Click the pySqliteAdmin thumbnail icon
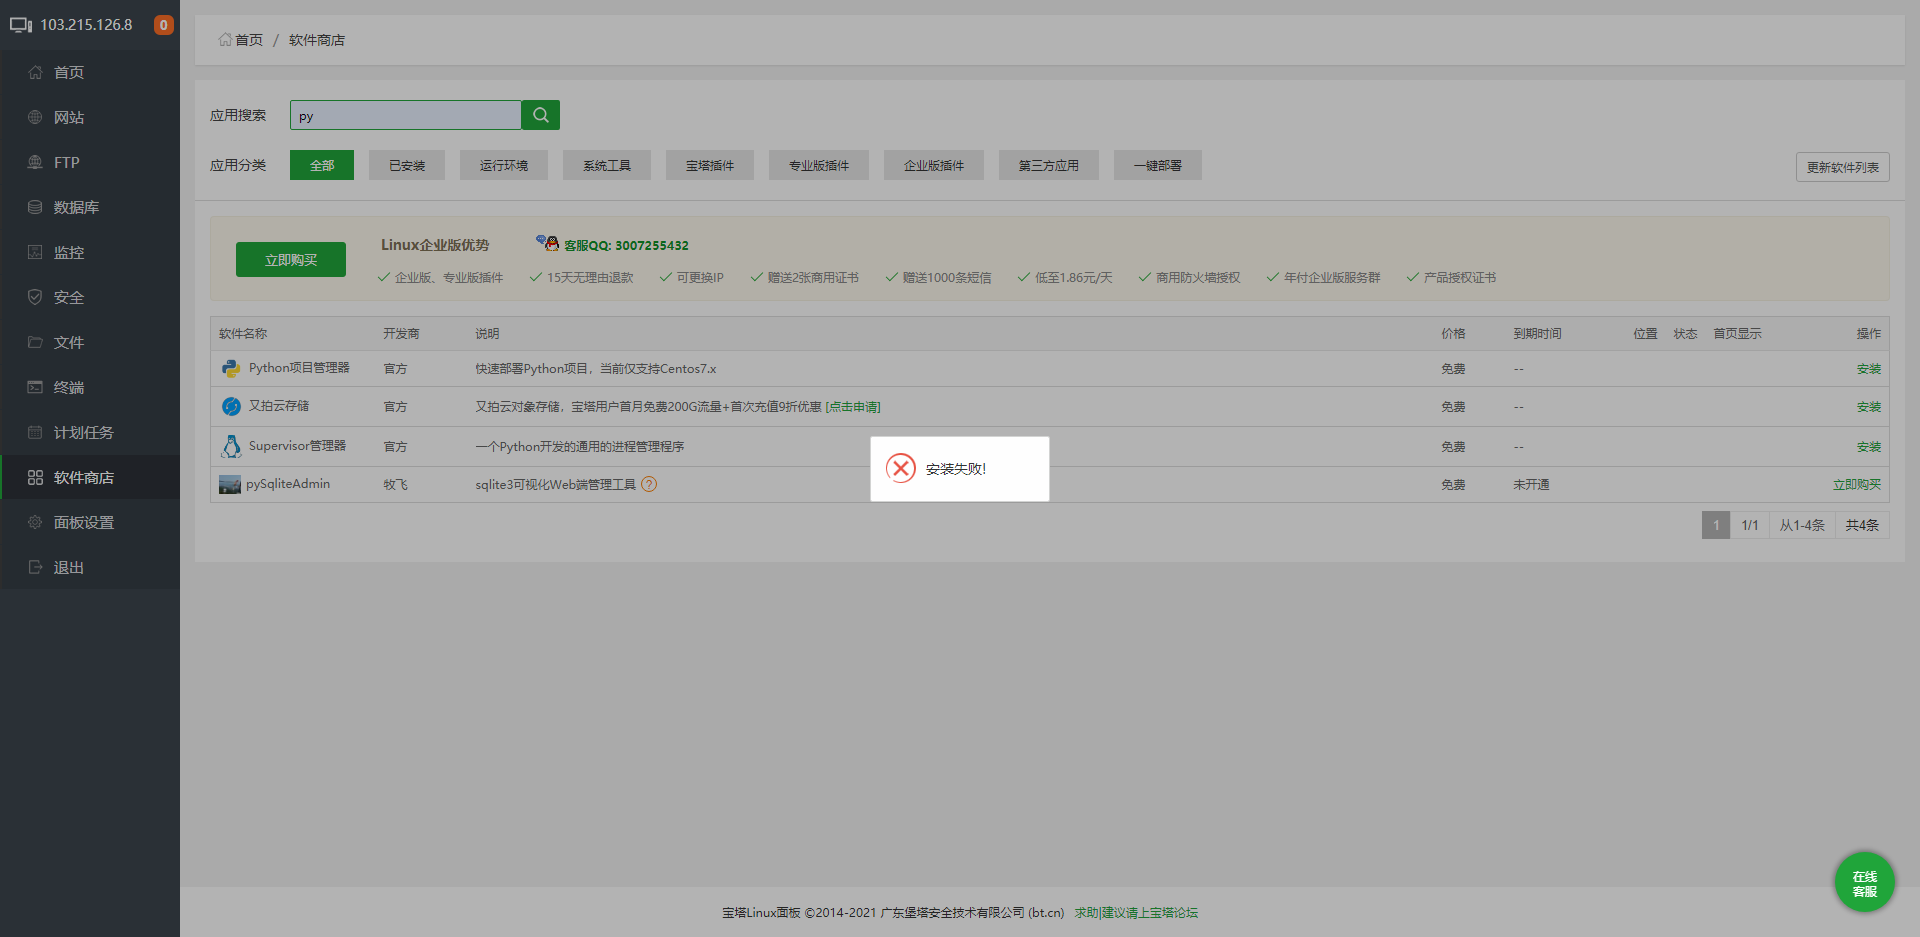1920x937 pixels. tap(230, 485)
